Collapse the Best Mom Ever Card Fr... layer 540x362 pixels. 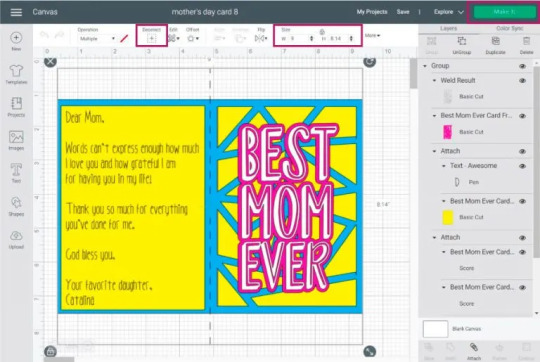434,116
